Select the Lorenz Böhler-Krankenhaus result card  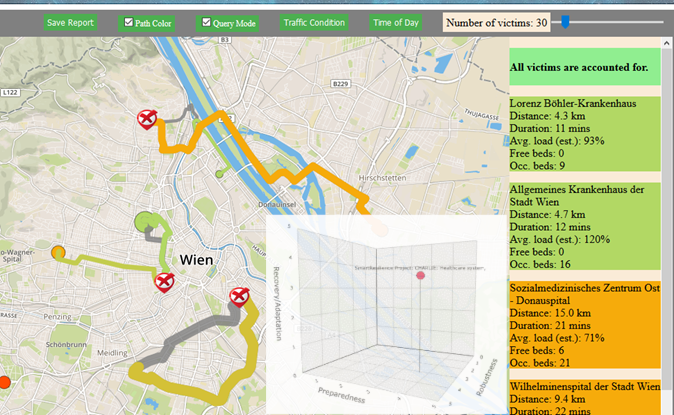pyautogui.click(x=585, y=134)
